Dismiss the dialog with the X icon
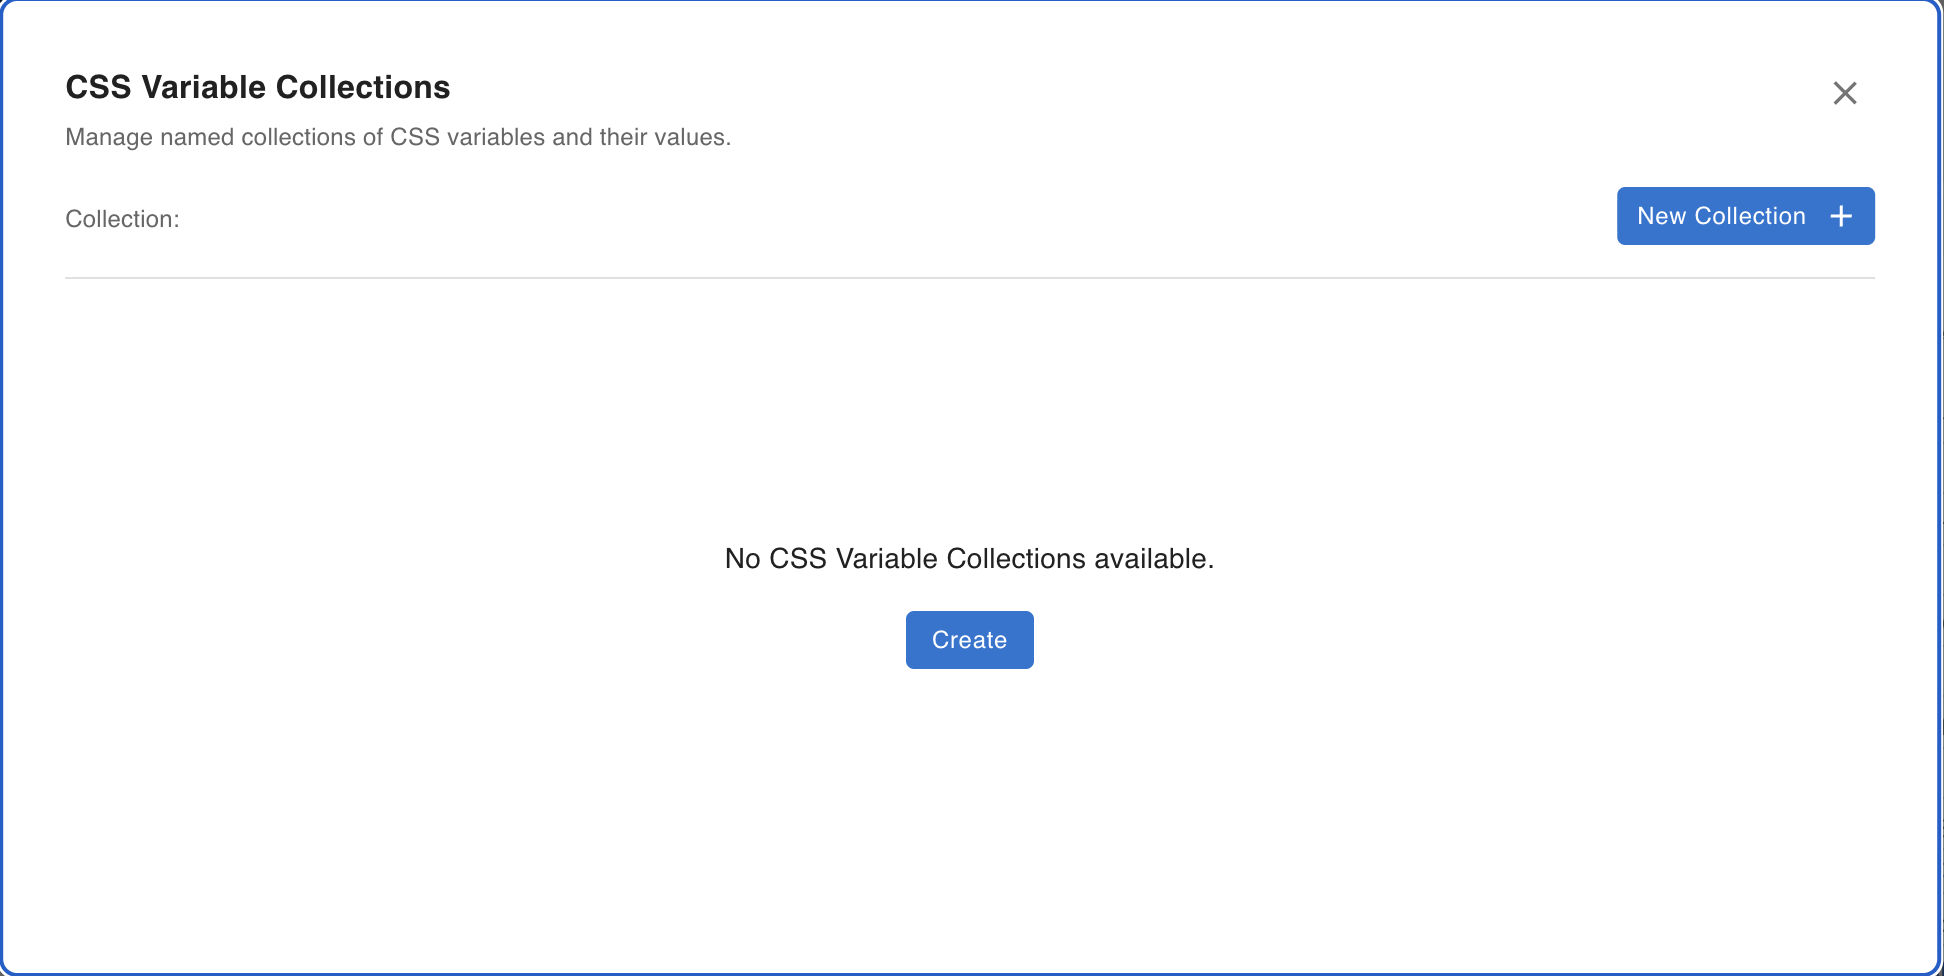This screenshot has width=1944, height=976. pos(1844,93)
